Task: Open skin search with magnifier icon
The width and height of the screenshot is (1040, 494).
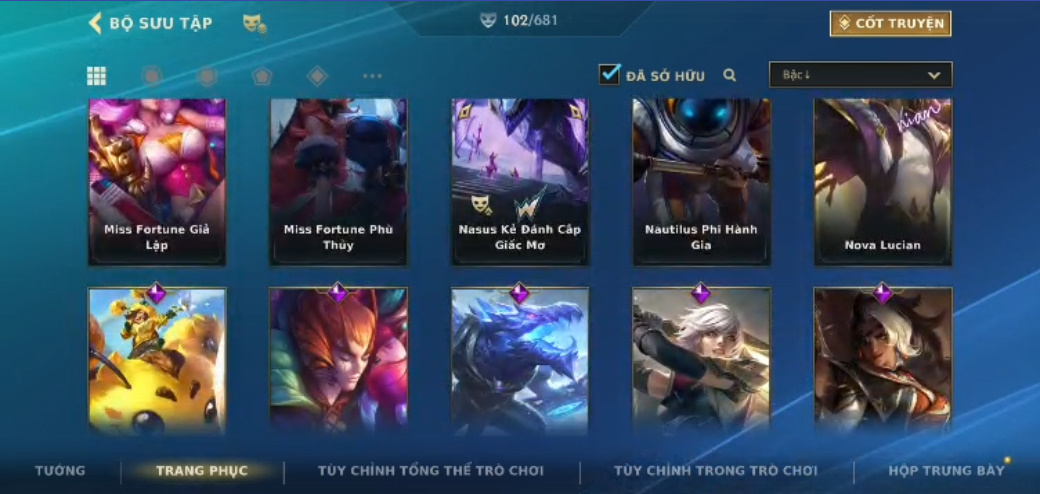Action: tap(730, 76)
